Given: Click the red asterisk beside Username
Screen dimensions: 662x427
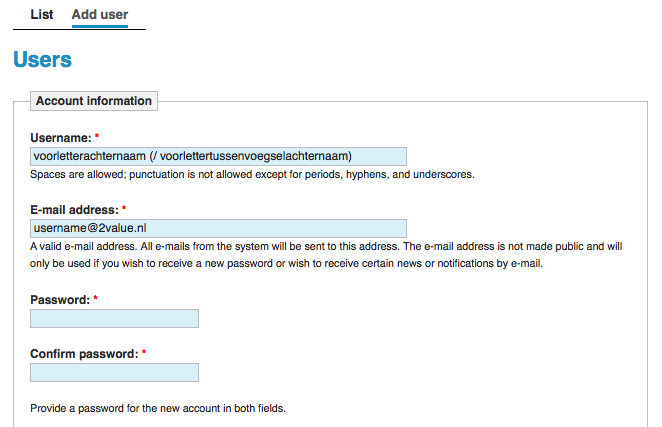Looking at the screenshot, I should (97, 136).
